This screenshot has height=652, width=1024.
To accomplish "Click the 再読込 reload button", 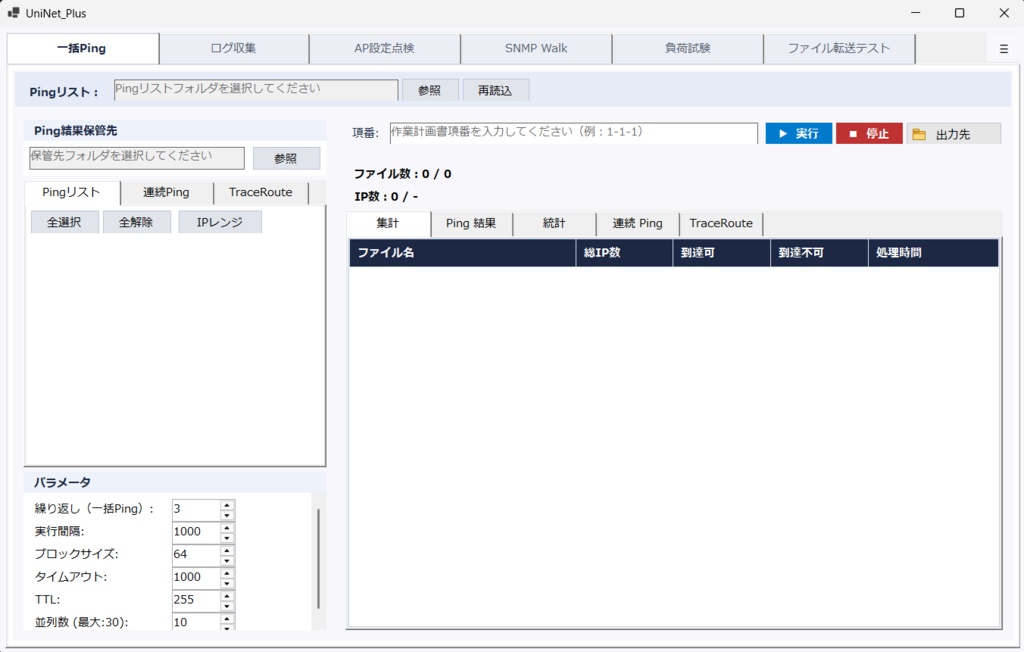I will tap(495, 90).
